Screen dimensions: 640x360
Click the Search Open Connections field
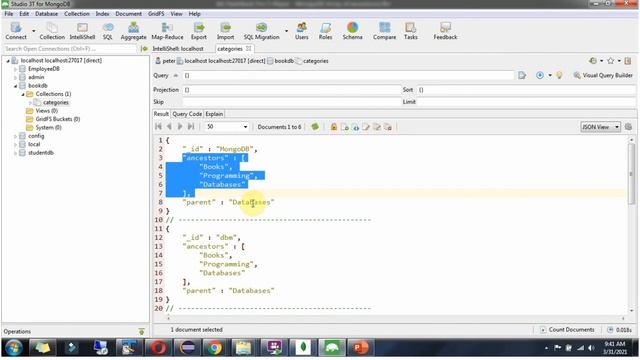tap(70, 49)
